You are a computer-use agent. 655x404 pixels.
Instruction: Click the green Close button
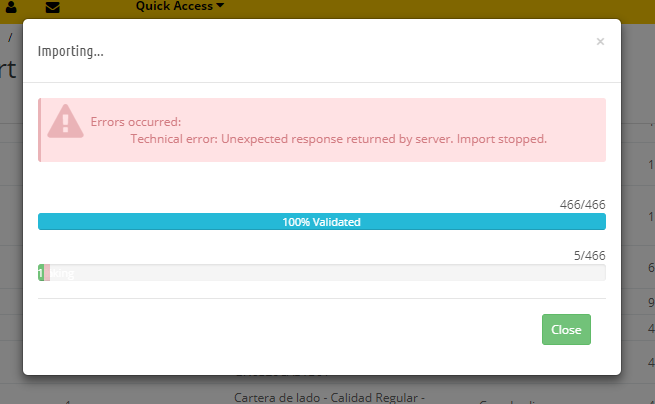point(566,329)
